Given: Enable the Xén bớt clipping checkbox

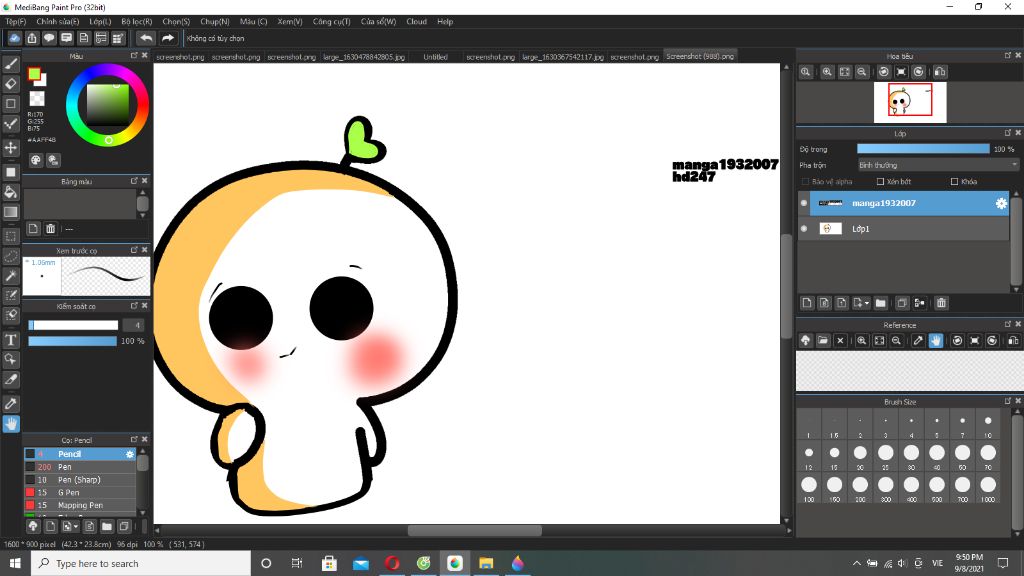Looking at the screenshot, I should [x=880, y=182].
